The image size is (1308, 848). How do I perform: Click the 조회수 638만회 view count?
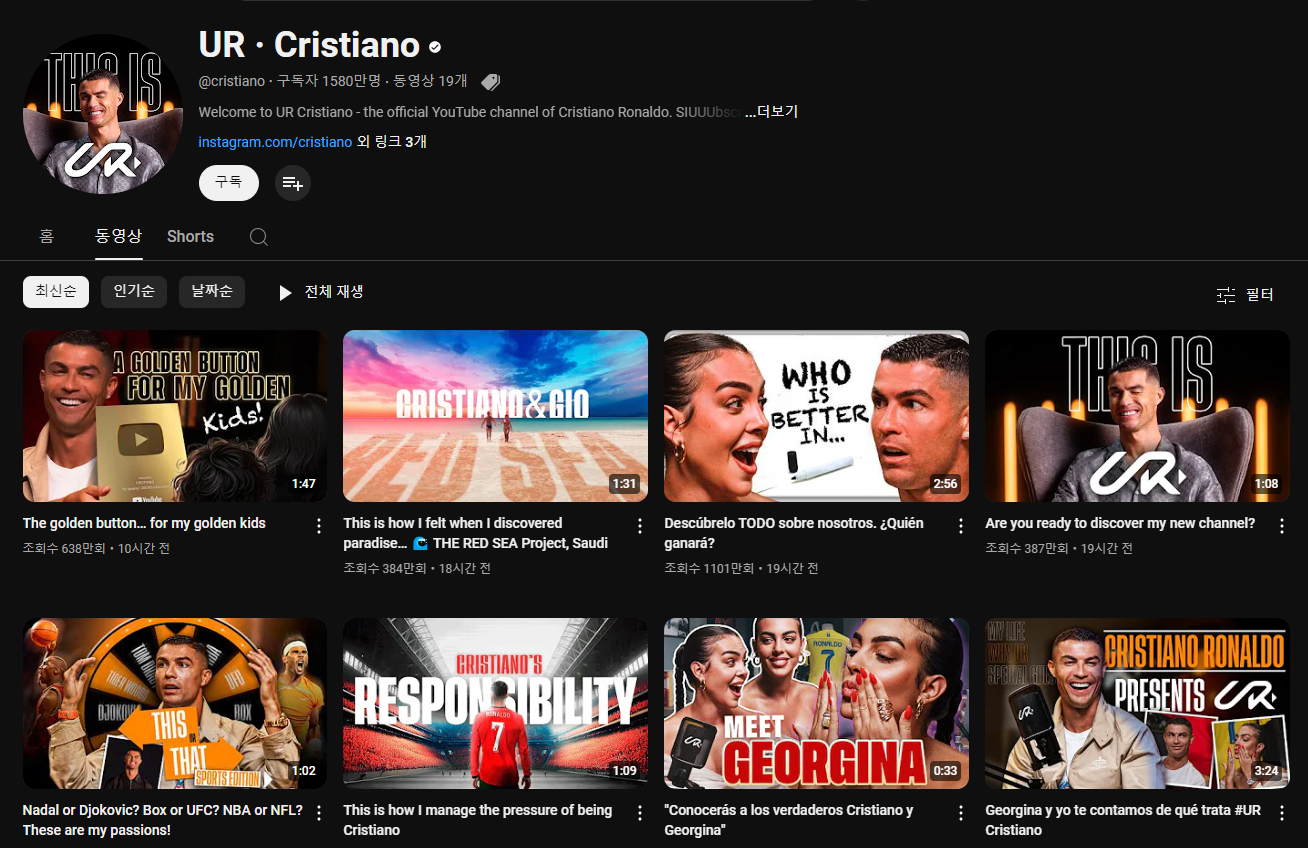66,549
